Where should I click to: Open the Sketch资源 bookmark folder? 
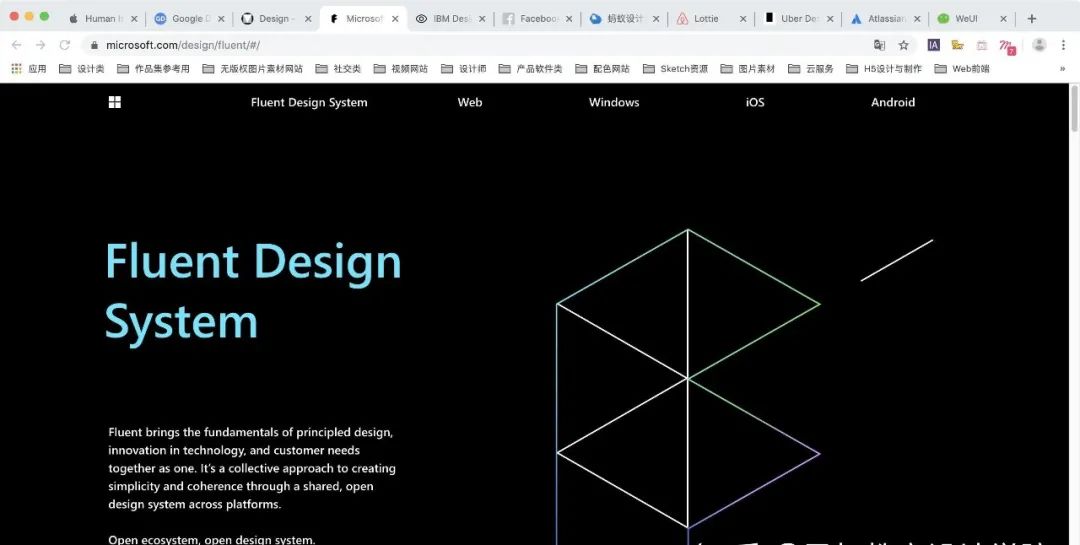coord(675,69)
